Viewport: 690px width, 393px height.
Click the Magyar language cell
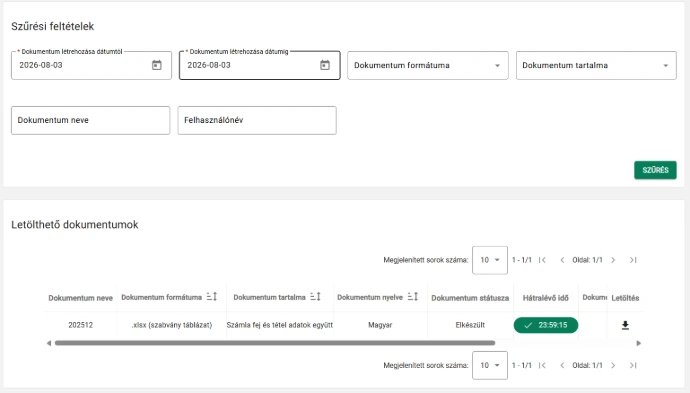coord(380,325)
